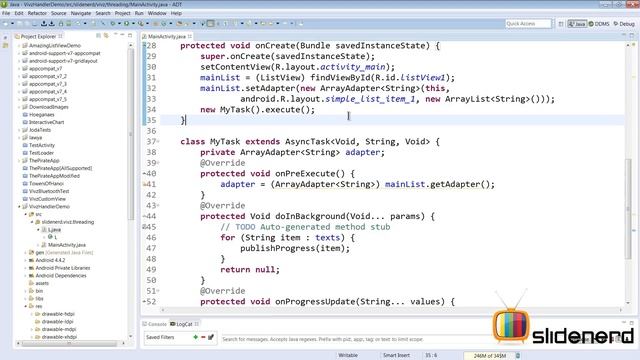Toggle the fold marker on line 43
Screen dimensions: 640x360
158,206
